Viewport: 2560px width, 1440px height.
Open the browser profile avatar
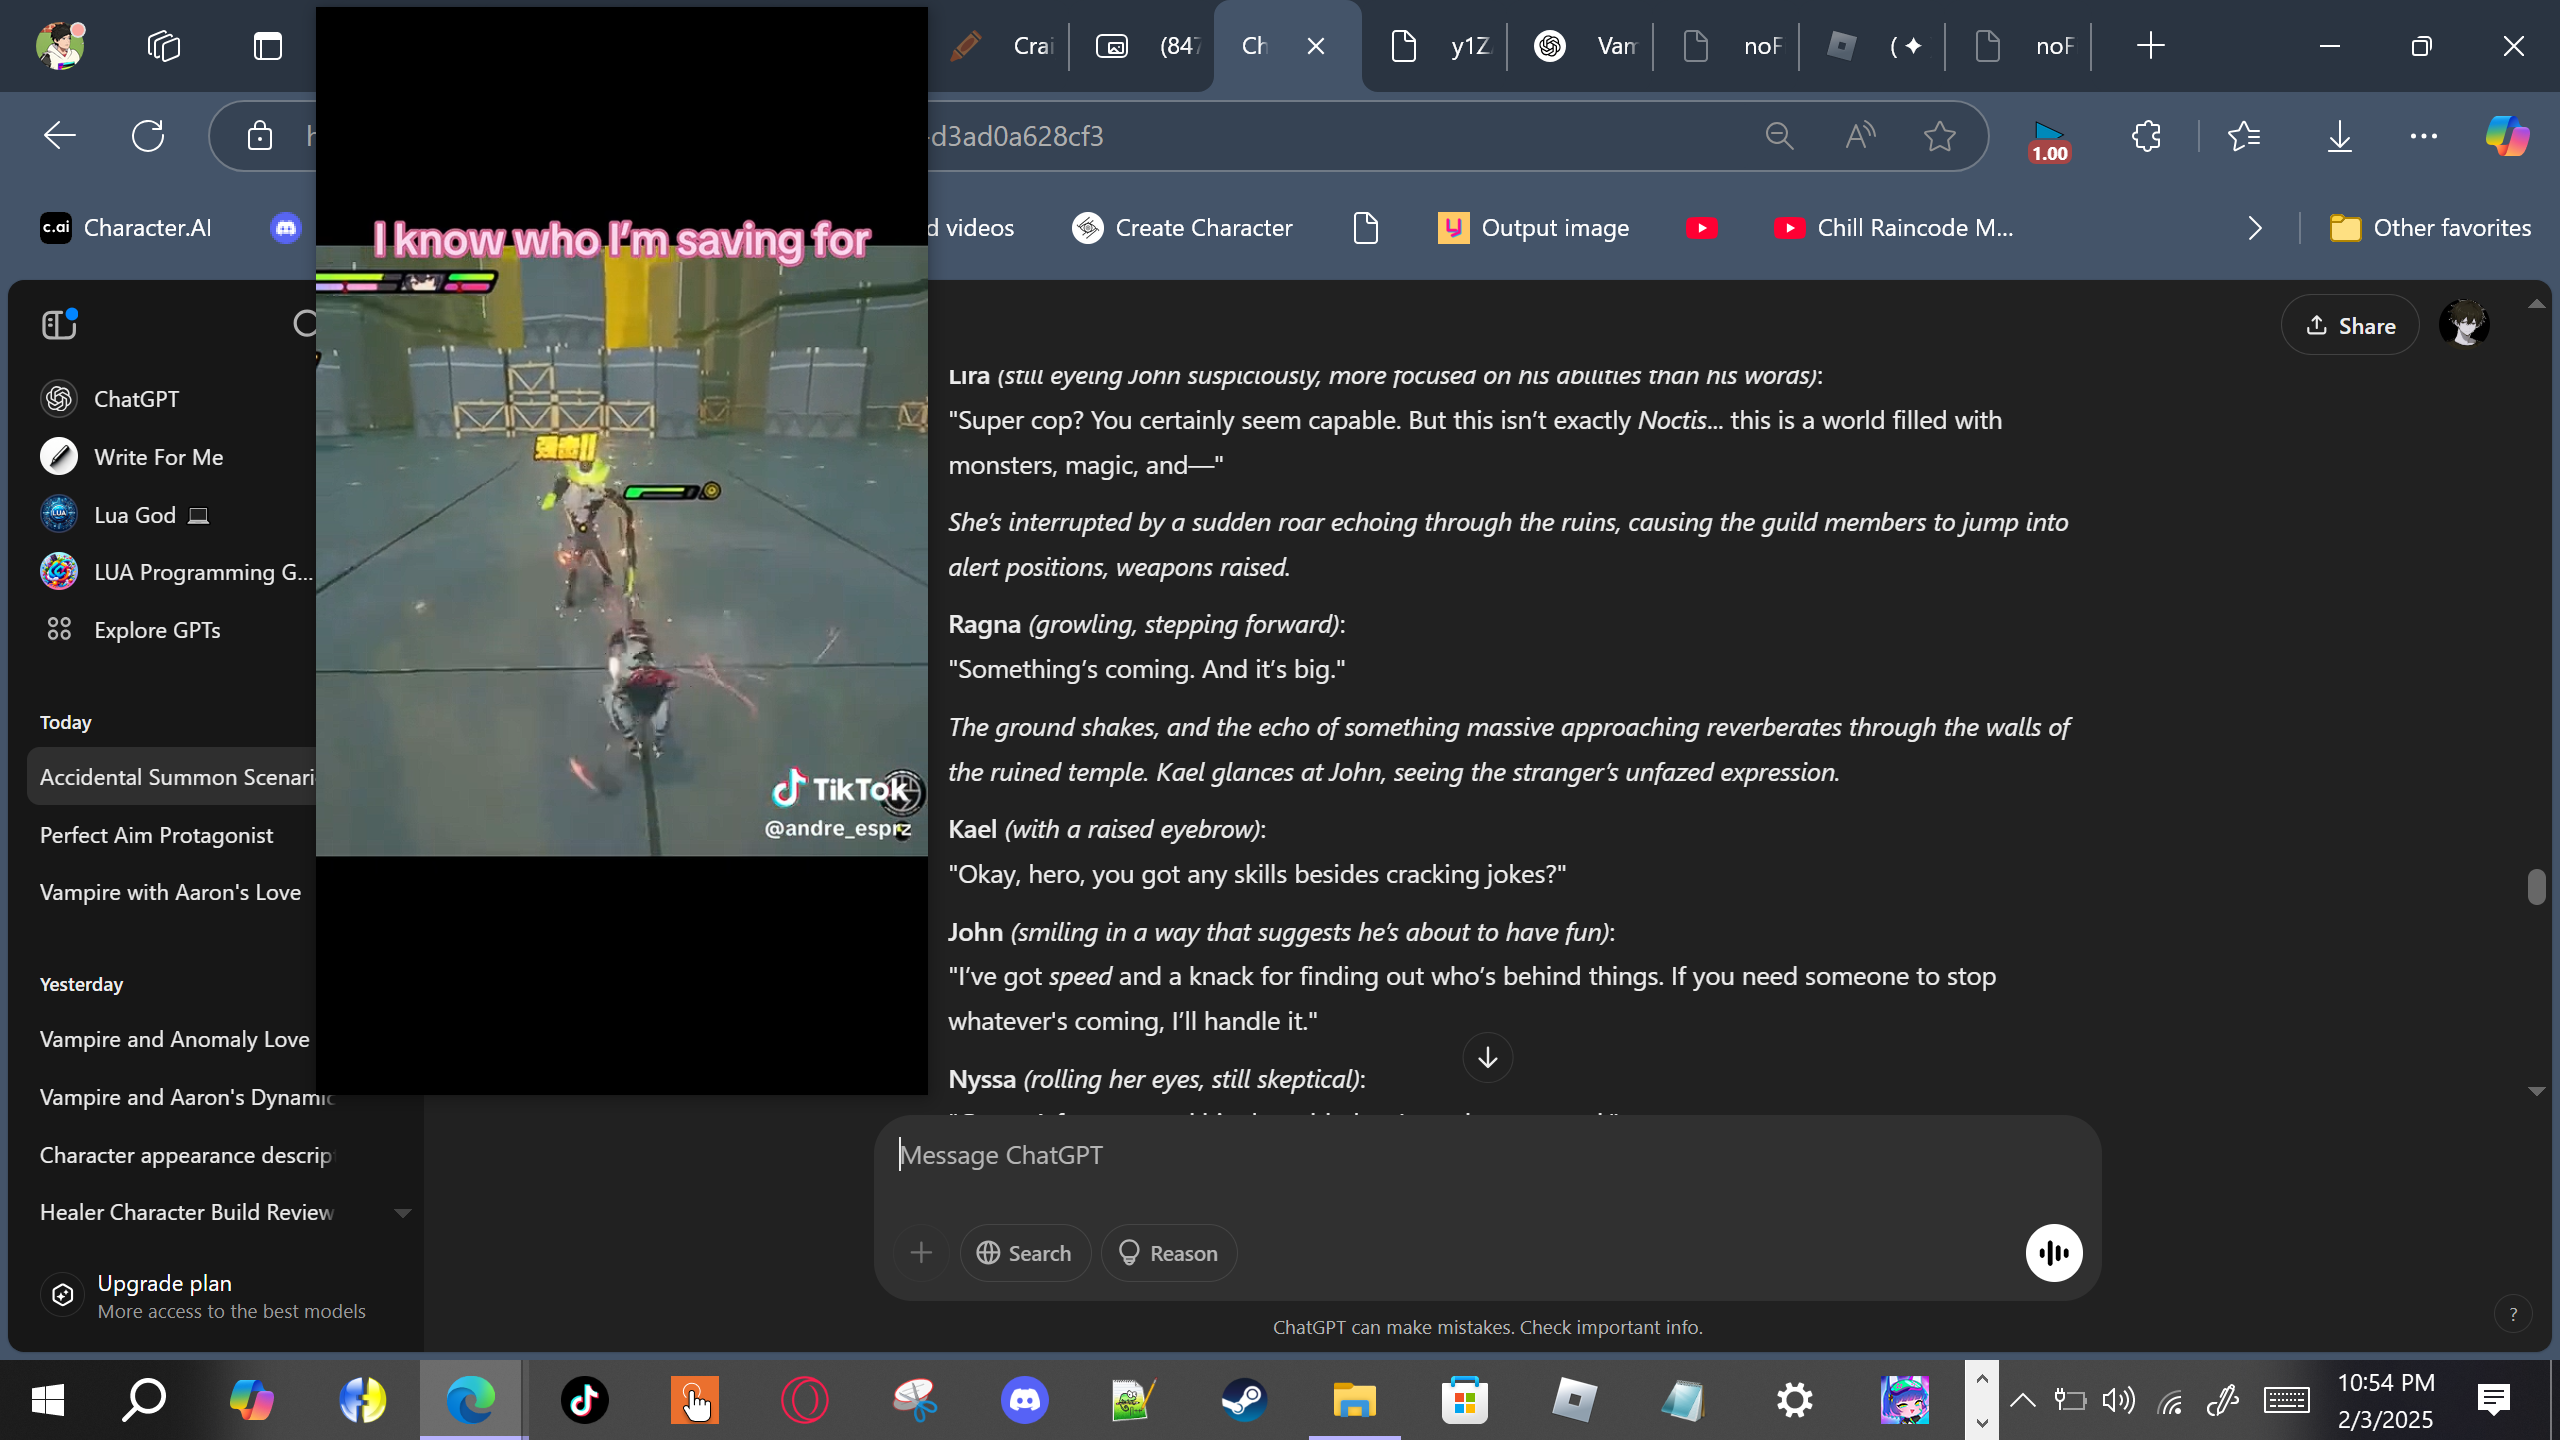tap(60, 46)
